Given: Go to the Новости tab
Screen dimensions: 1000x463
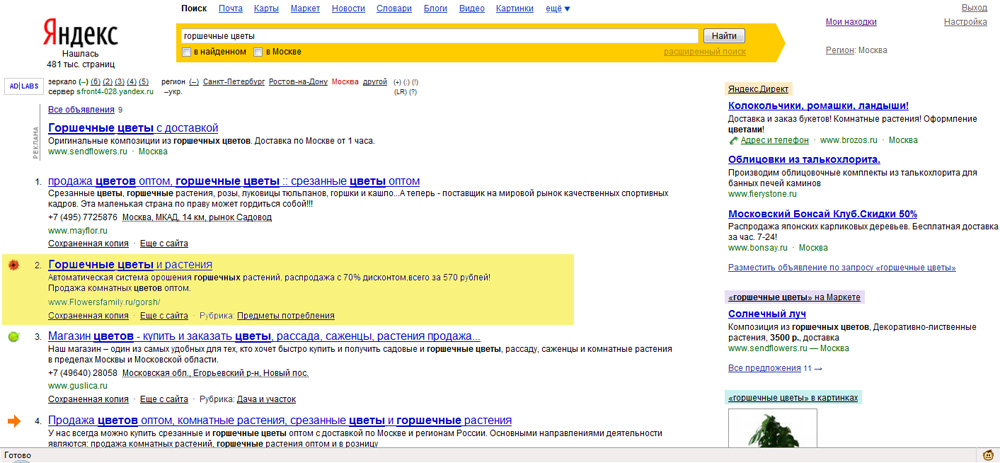Looking at the screenshot, I should point(349,8).
